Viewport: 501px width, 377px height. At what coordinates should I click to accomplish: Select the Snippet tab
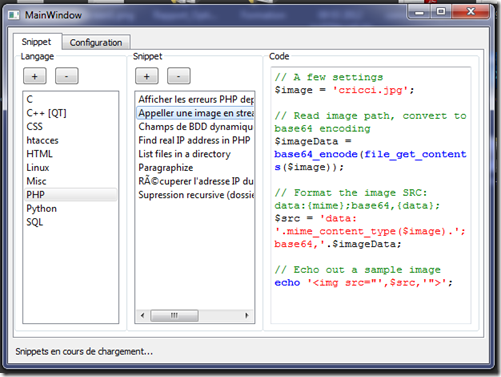[37, 42]
